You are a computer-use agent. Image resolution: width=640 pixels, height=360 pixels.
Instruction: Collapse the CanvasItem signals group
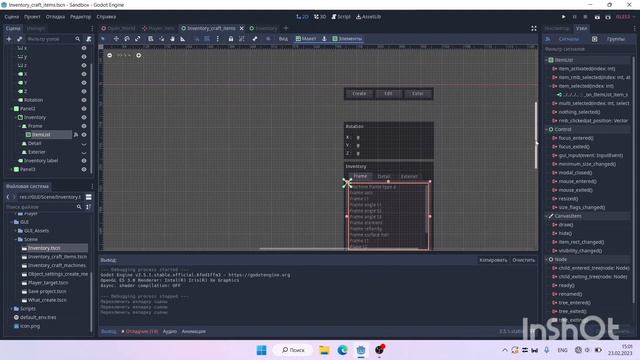click(x=547, y=216)
